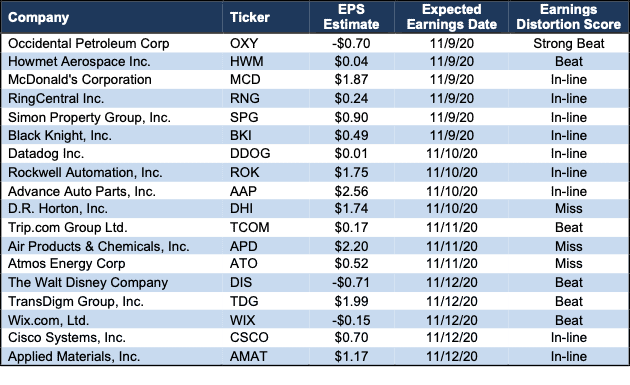Screen dimensions: 630x385
Task: Click the Miss score for DHI
Action: click(x=569, y=209)
